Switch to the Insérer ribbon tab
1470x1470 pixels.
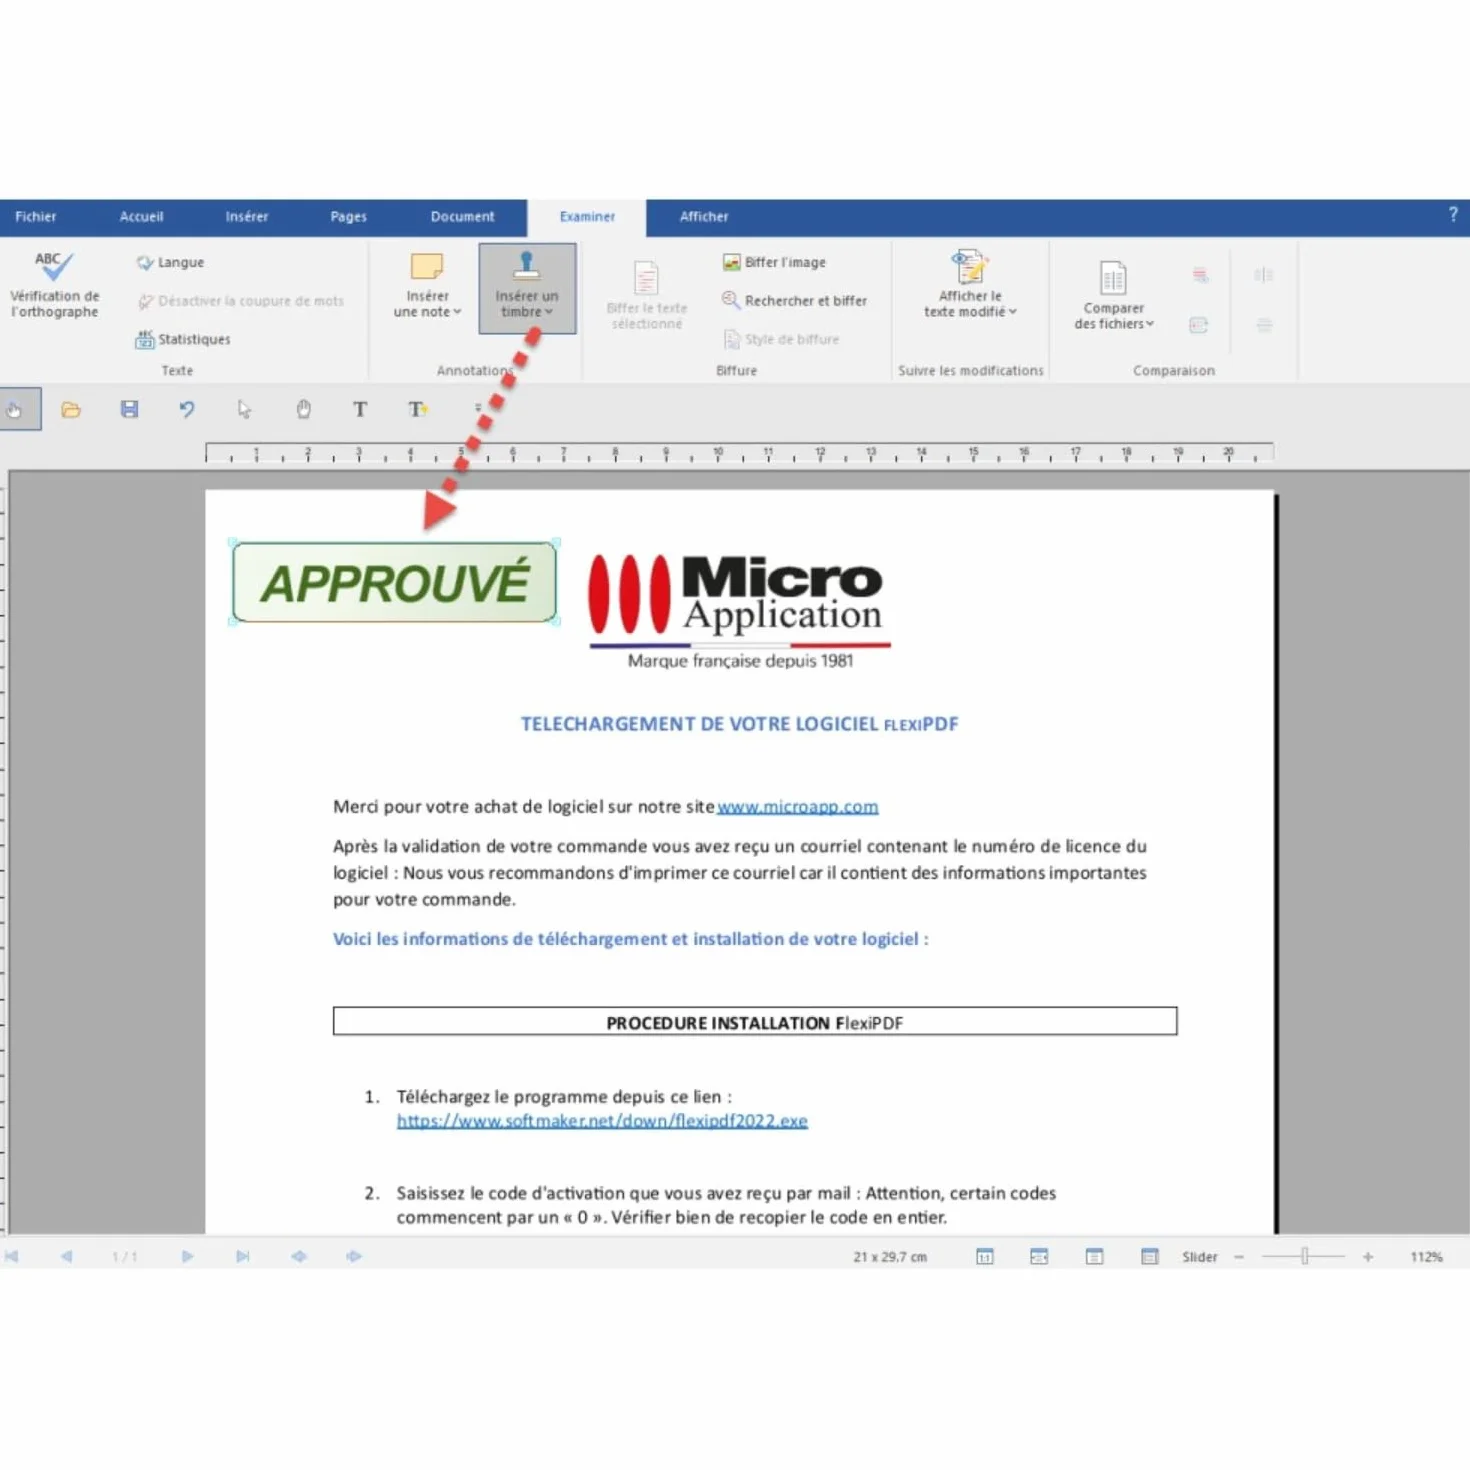(x=247, y=217)
